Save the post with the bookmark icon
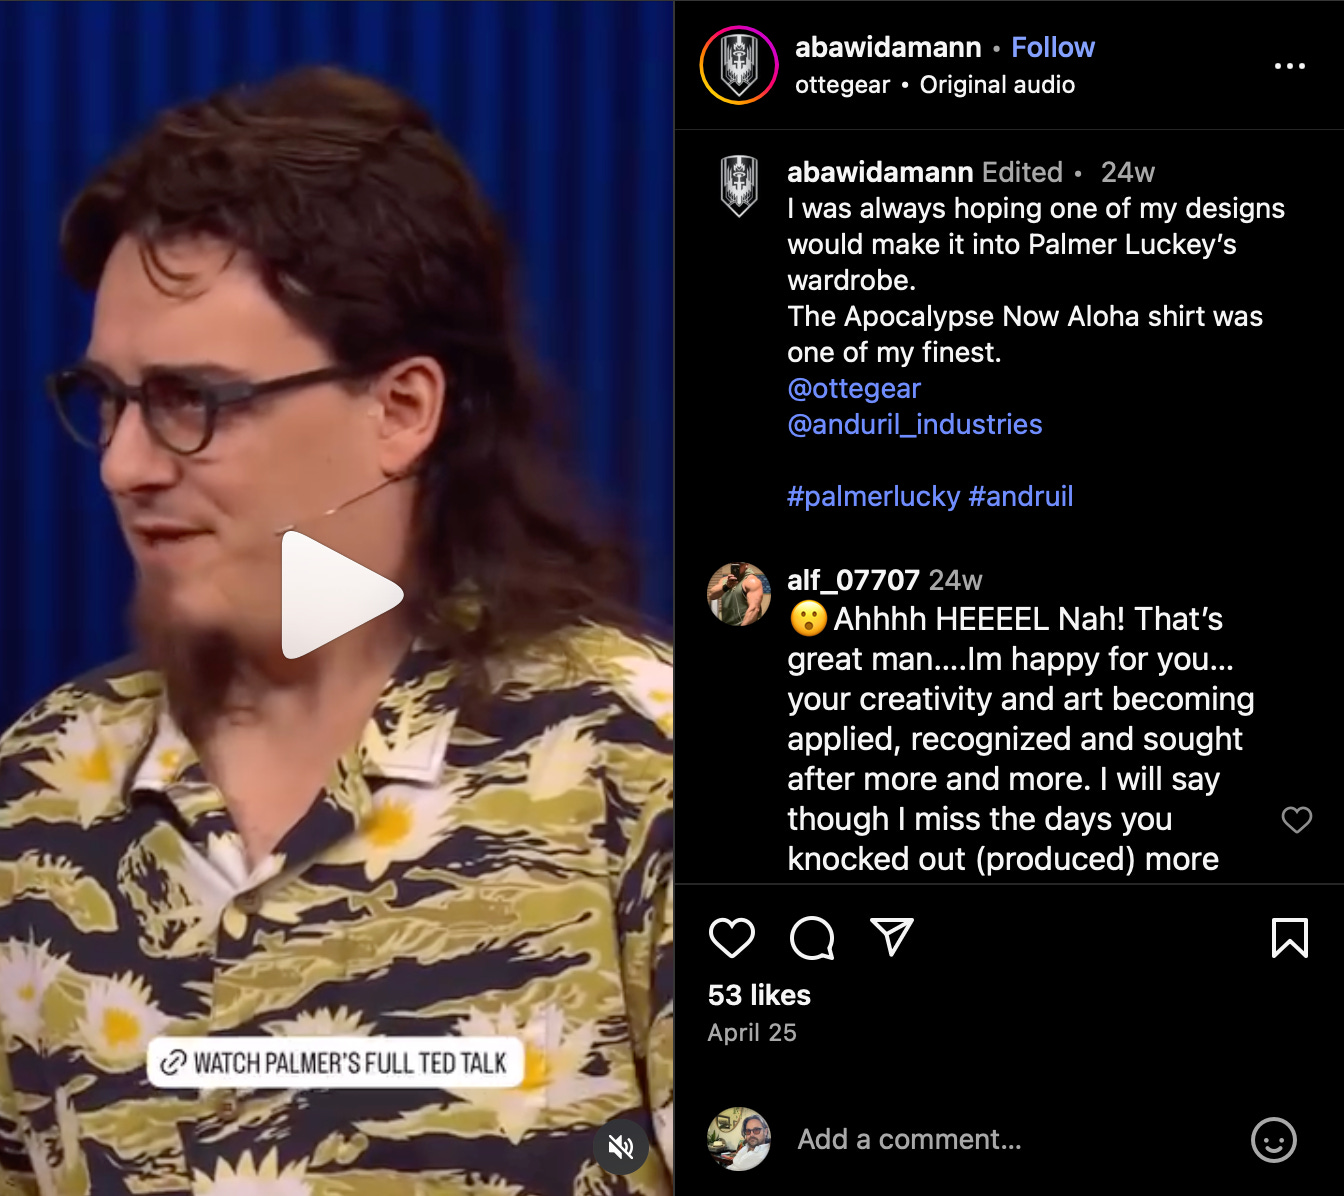 click(1290, 938)
